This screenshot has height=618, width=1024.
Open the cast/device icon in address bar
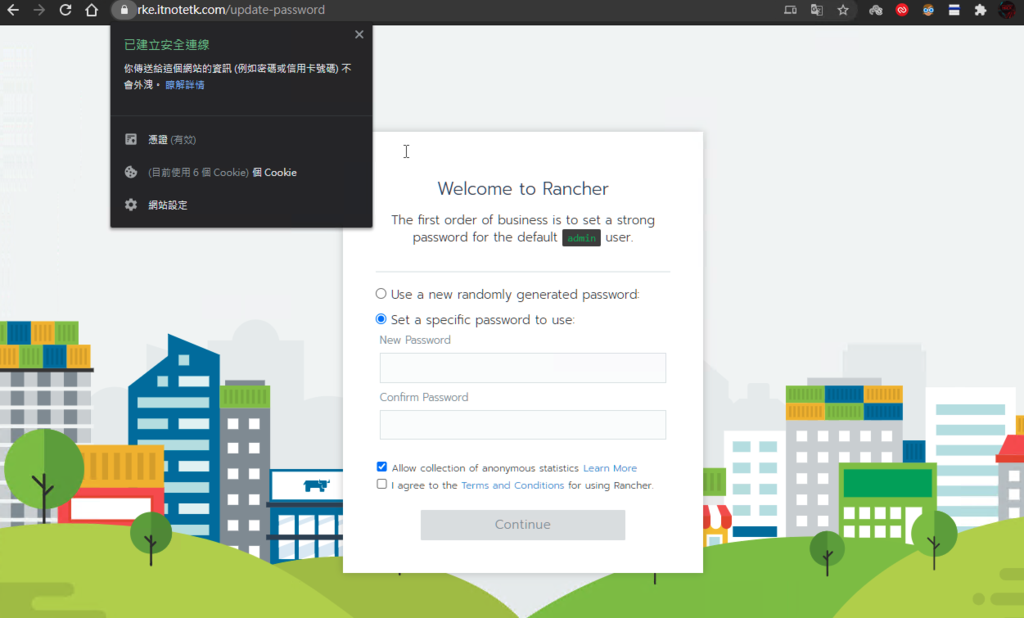[790, 10]
